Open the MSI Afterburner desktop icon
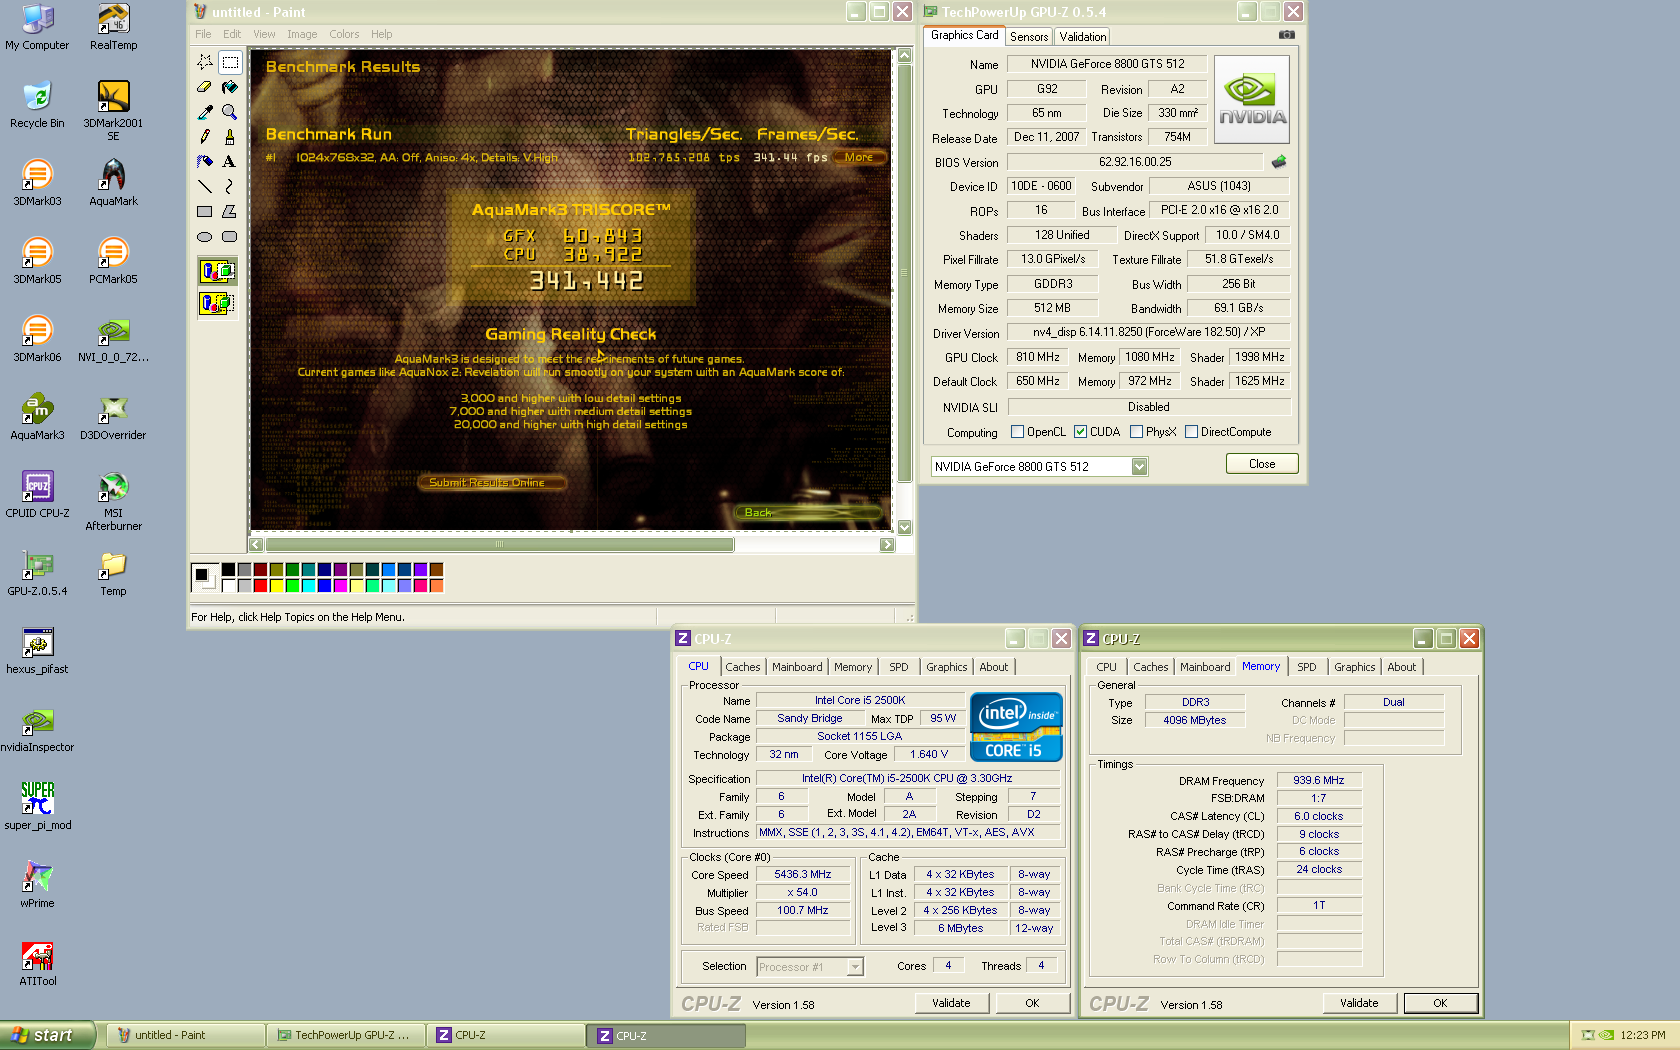This screenshot has height=1050, width=1680. [113, 501]
